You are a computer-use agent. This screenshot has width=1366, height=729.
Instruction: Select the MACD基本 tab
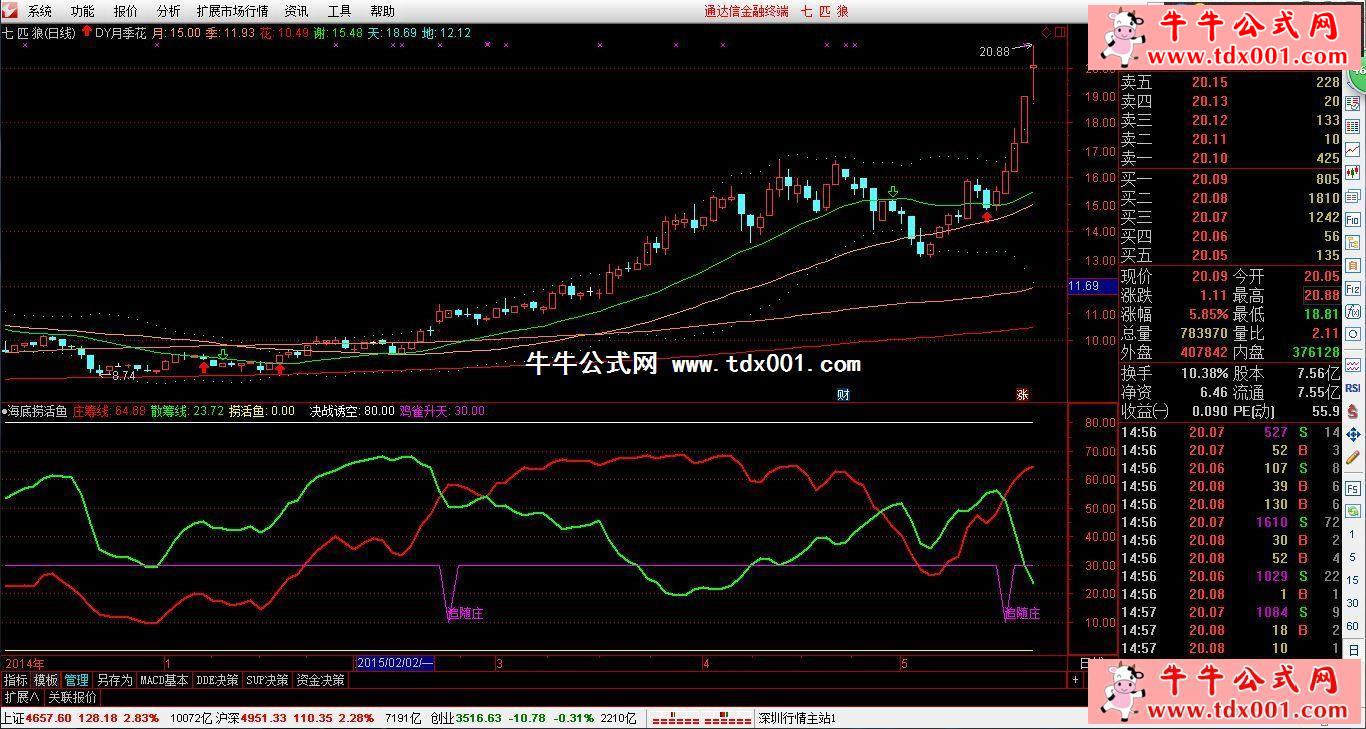tap(164, 680)
